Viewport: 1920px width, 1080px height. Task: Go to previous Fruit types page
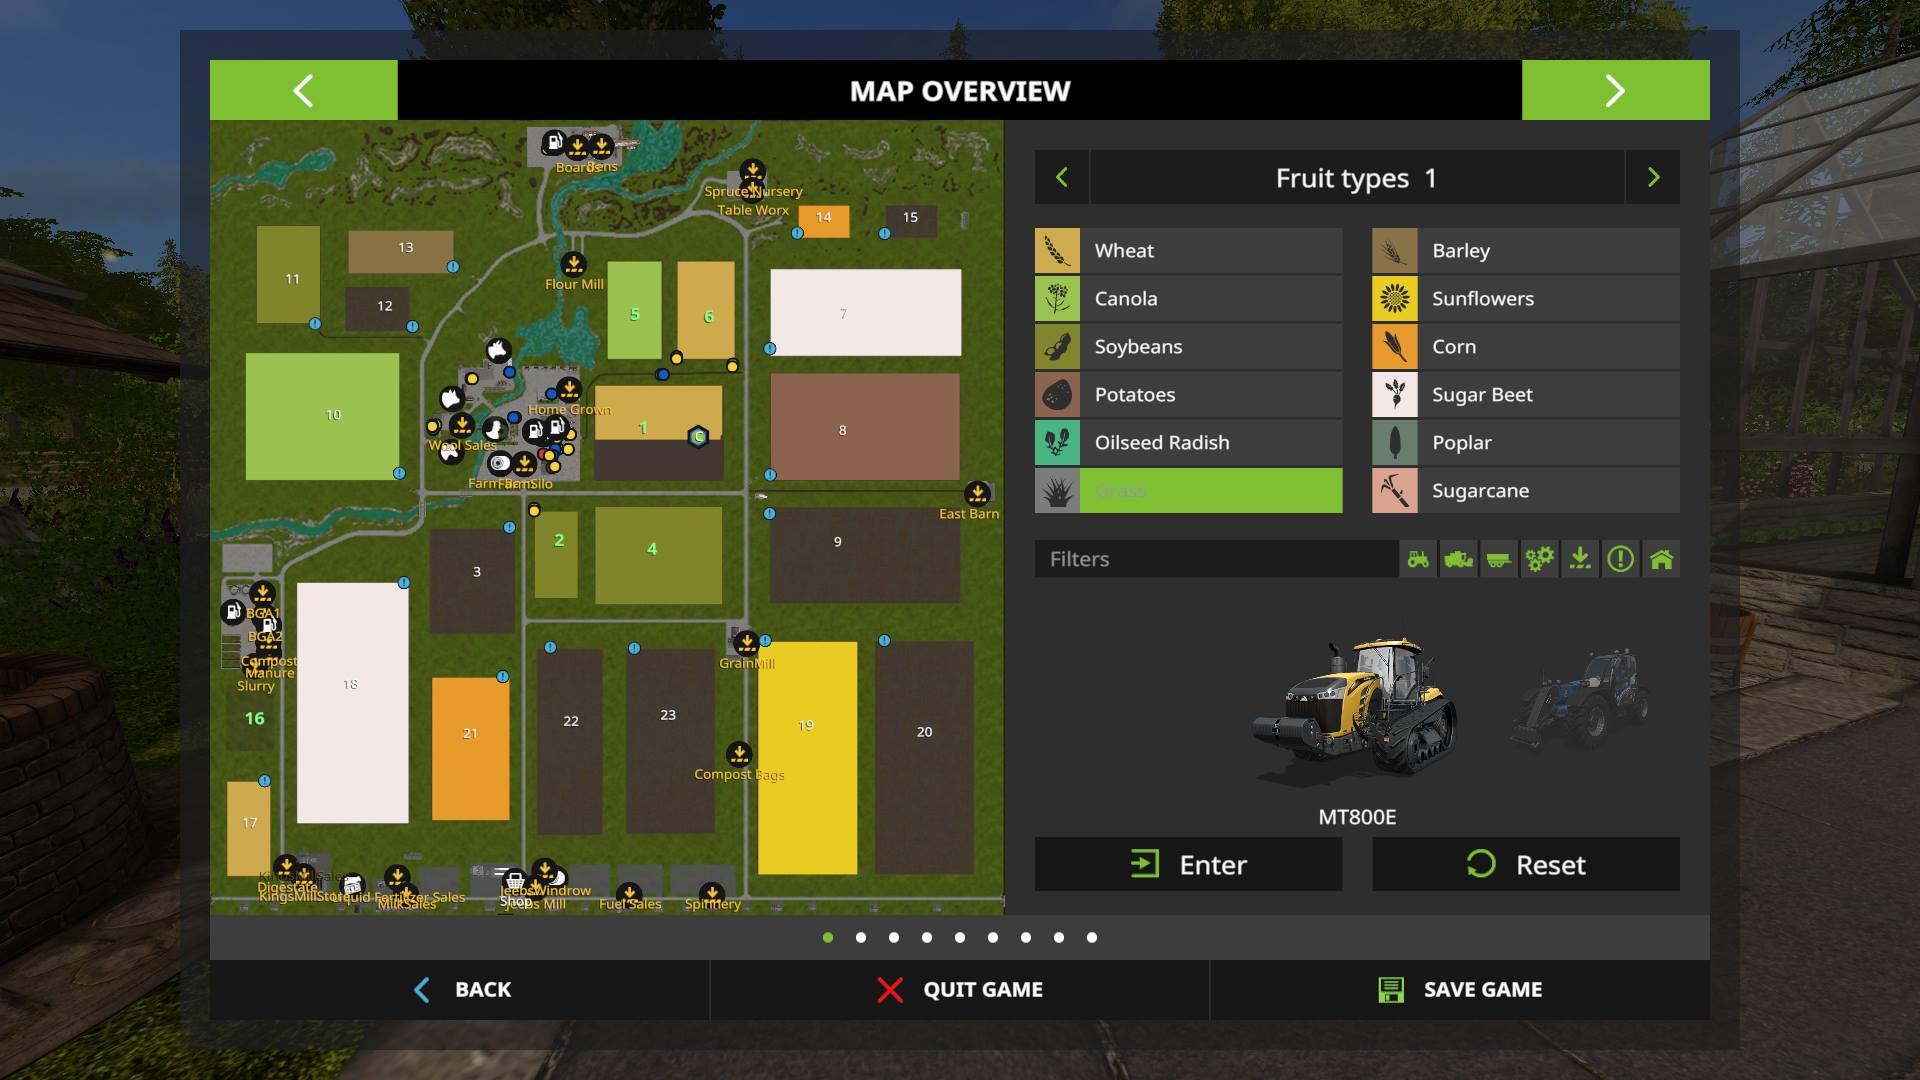[1062, 178]
